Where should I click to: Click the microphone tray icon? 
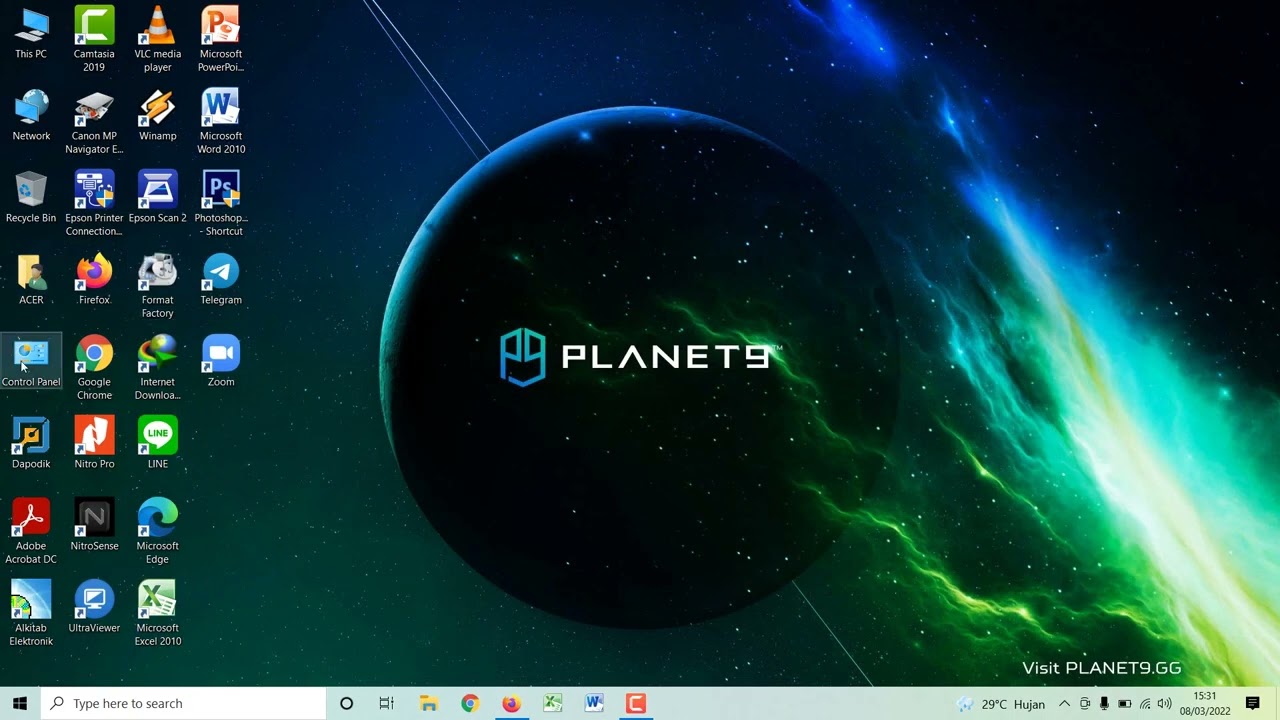(x=1104, y=704)
